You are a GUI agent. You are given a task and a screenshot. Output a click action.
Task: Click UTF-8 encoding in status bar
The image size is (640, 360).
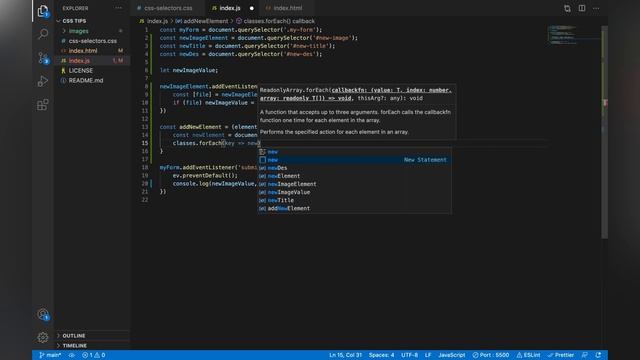pos(409,355)
